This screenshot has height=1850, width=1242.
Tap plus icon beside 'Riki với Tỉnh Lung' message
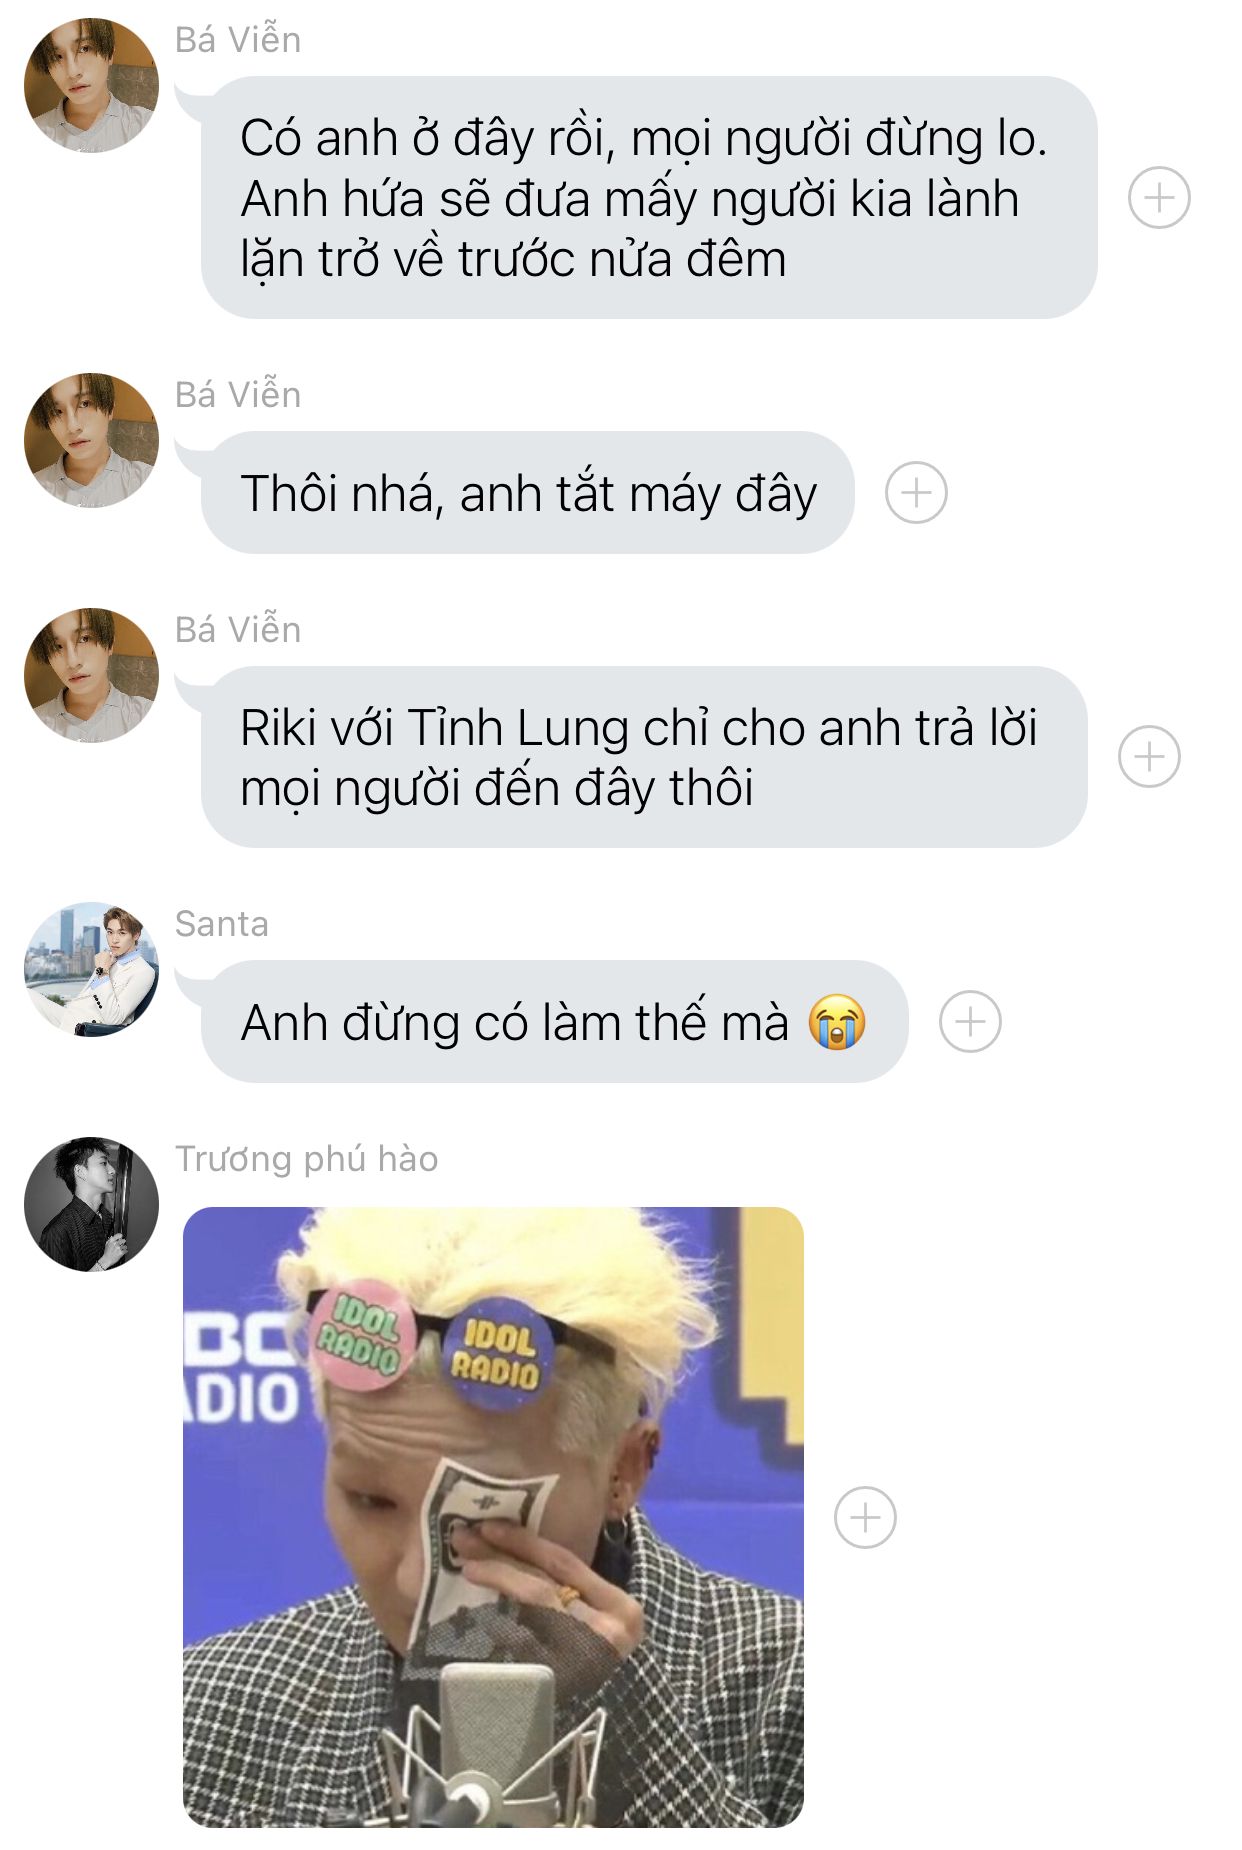[1149, 756]
